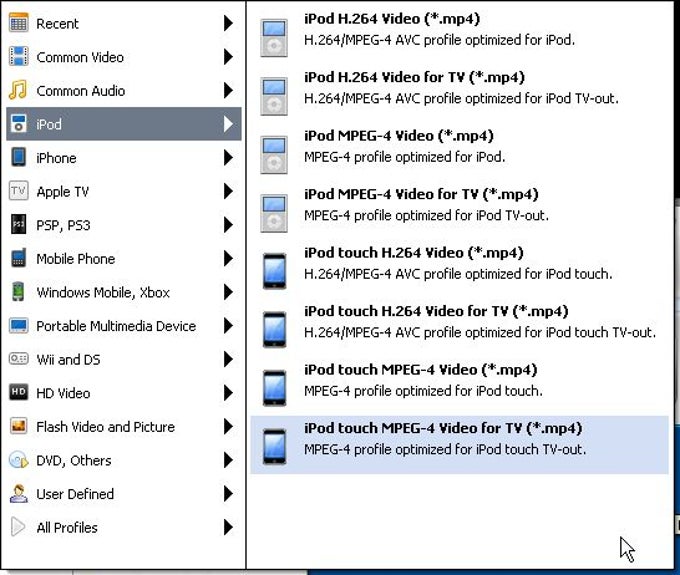This screenshot has width=680, height=575.
Task: Select the highlighted iPod category
Action: click(124, 124)
